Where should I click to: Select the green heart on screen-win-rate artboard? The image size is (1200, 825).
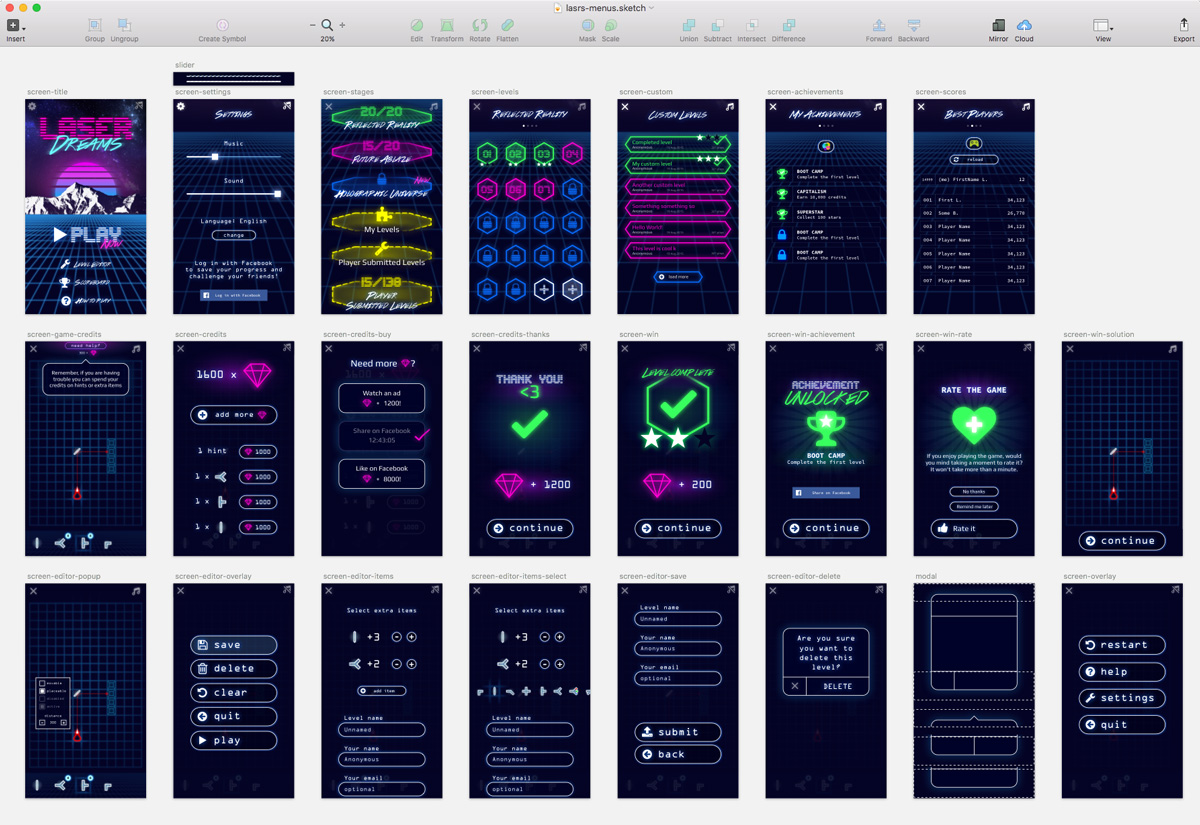tap(973, 424)
